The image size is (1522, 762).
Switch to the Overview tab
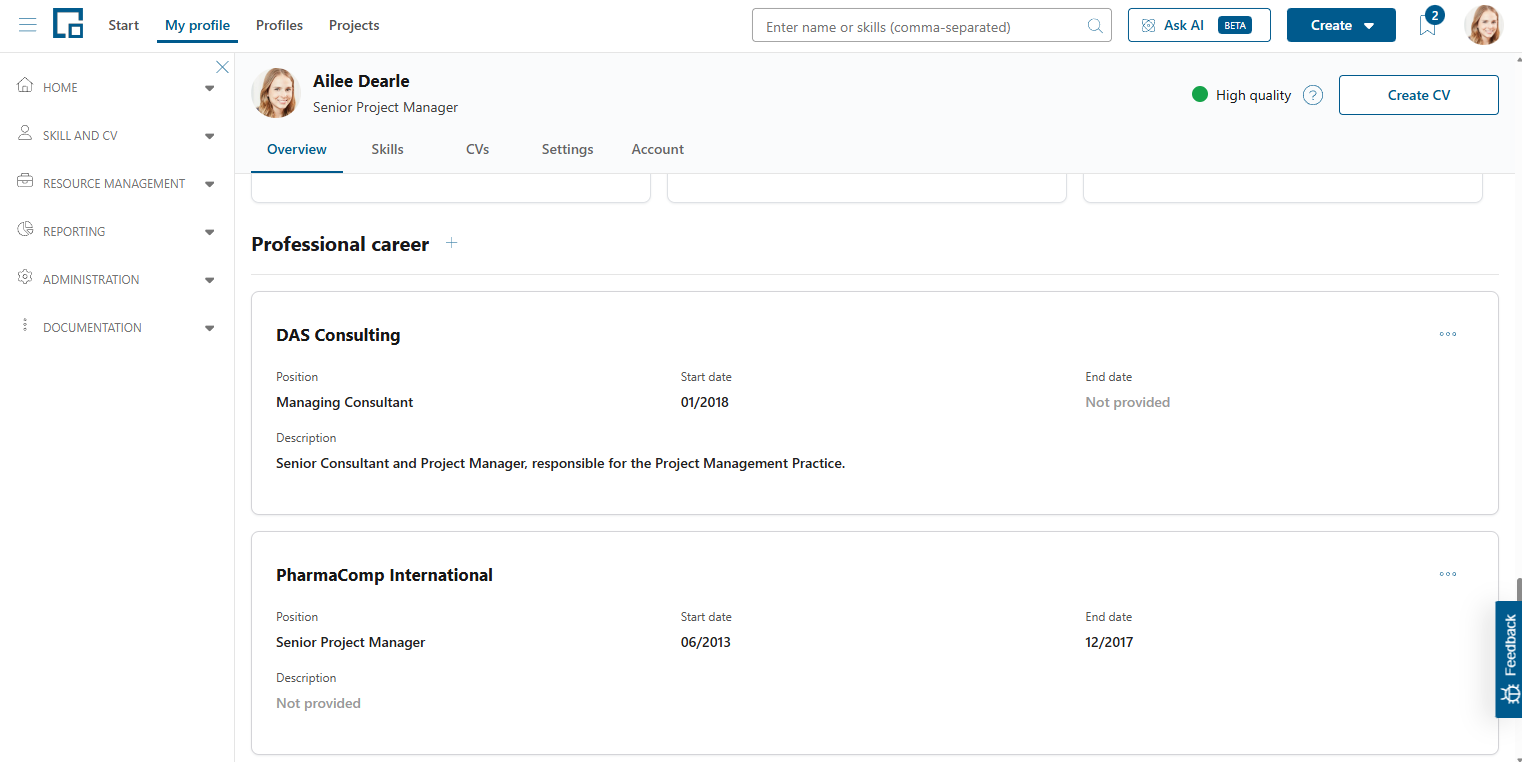tap(297, 149)
